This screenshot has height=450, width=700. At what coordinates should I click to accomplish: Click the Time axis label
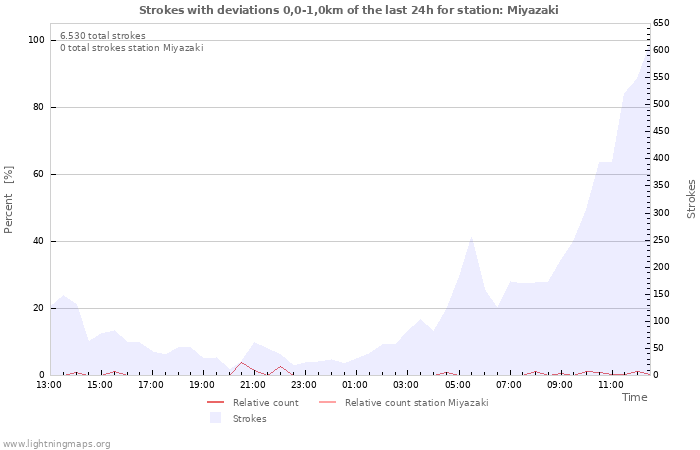(634, 397)
